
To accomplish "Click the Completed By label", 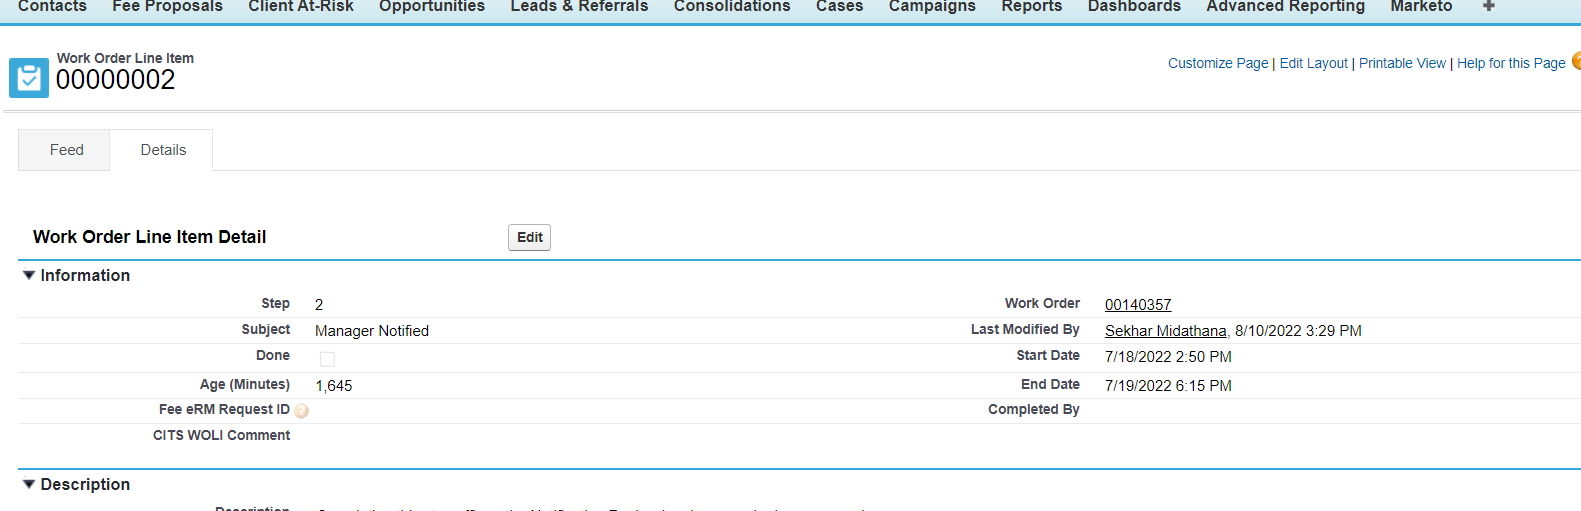I will click(x=1034, y=409).
